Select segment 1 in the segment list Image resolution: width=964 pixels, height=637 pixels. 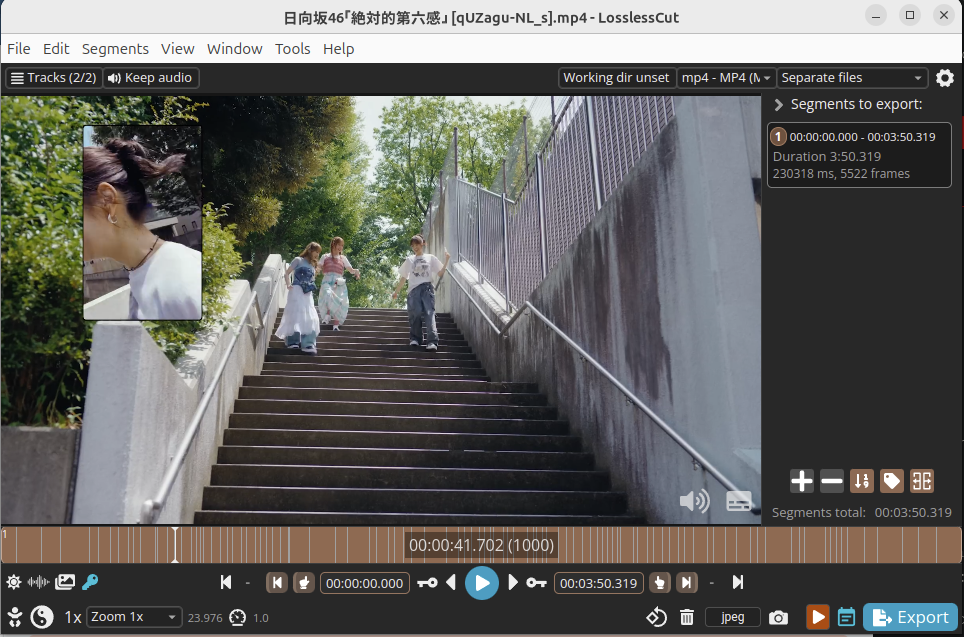click(x=859, y=155)
